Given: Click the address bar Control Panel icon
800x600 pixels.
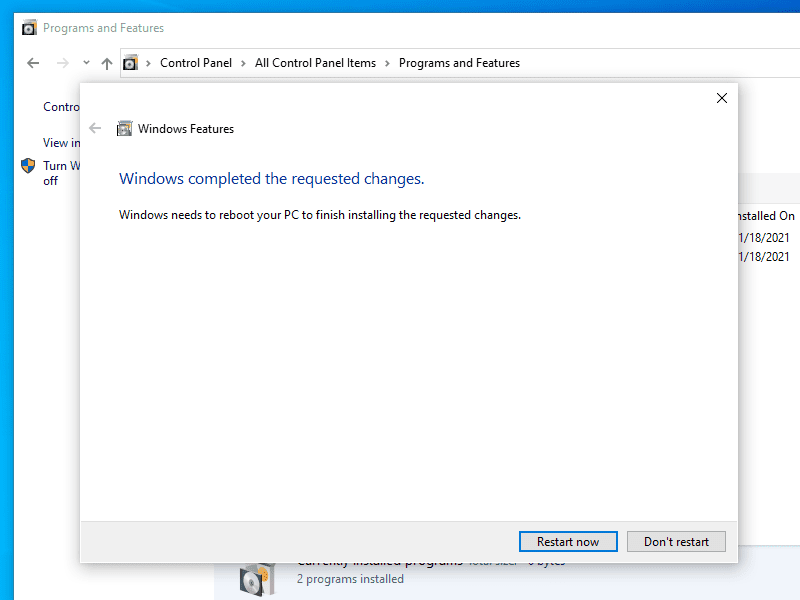Looking at the screenshot, I should pyautogui.click(x=131, y=63).
